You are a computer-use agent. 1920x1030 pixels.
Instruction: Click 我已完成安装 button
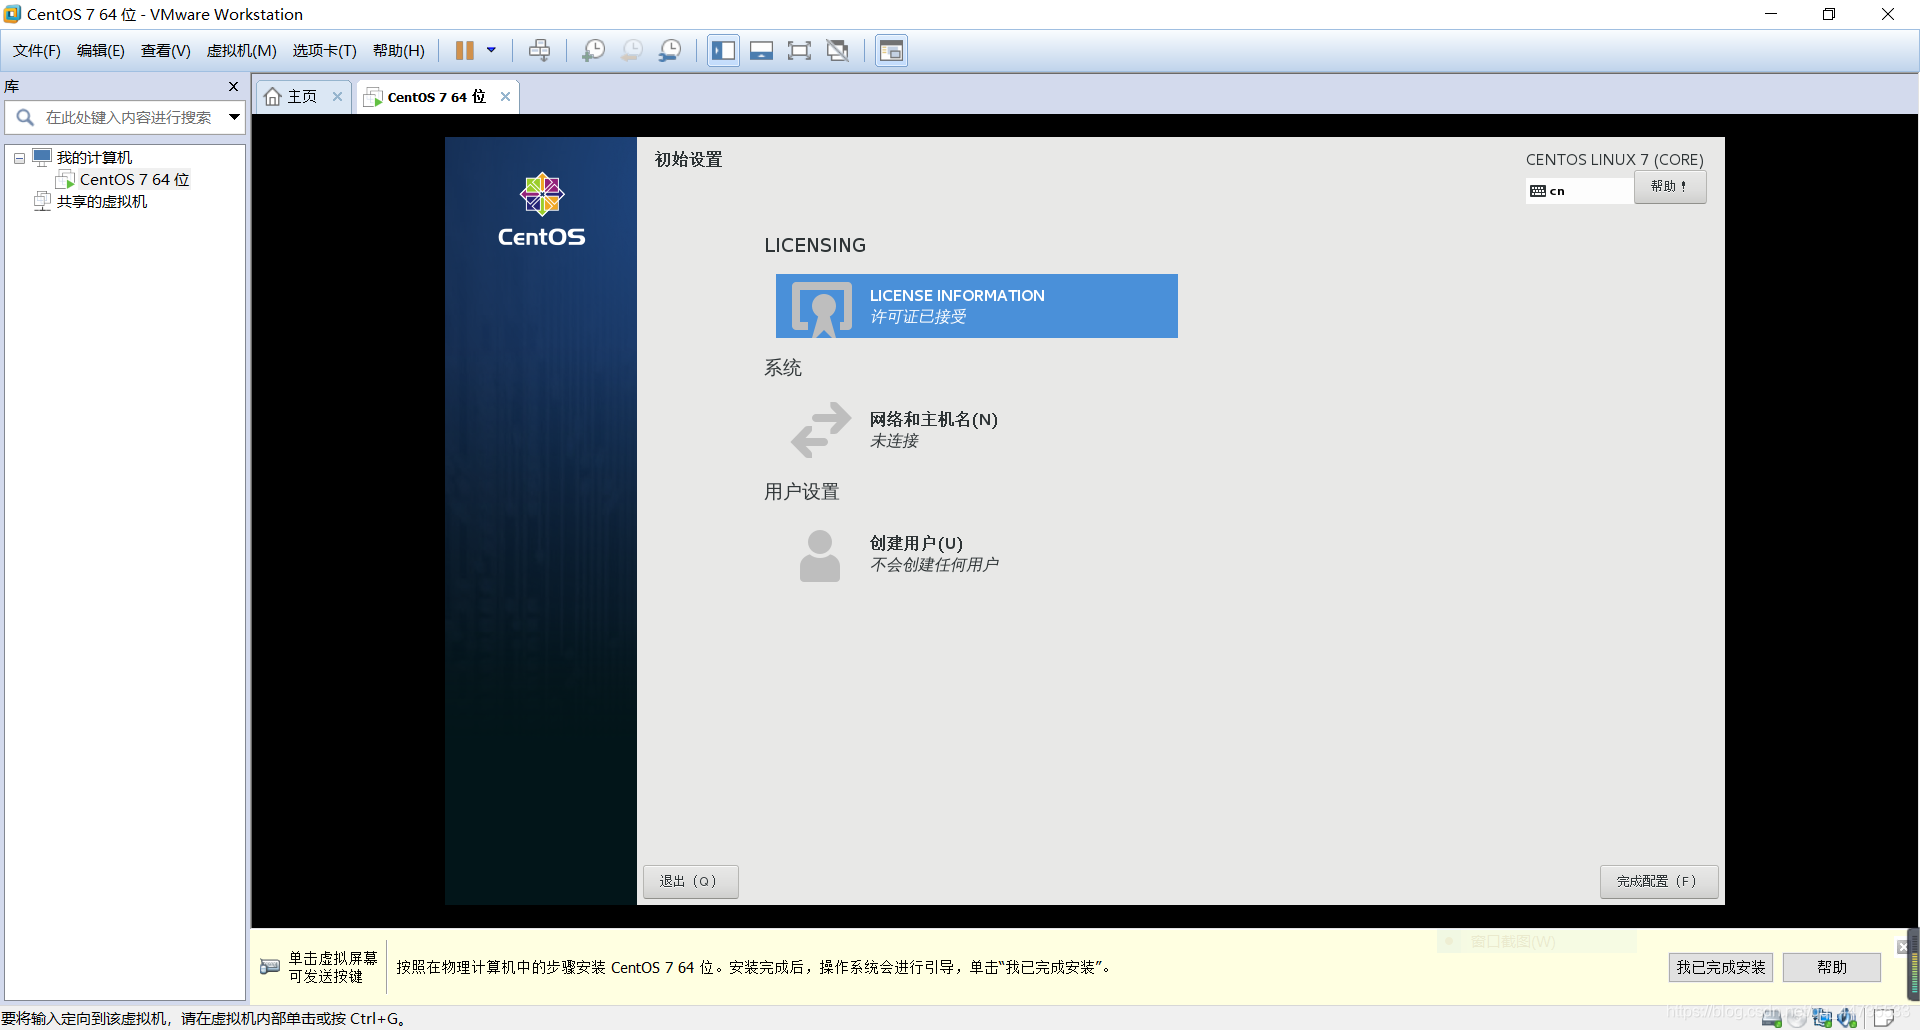[x=1720, y=967]
